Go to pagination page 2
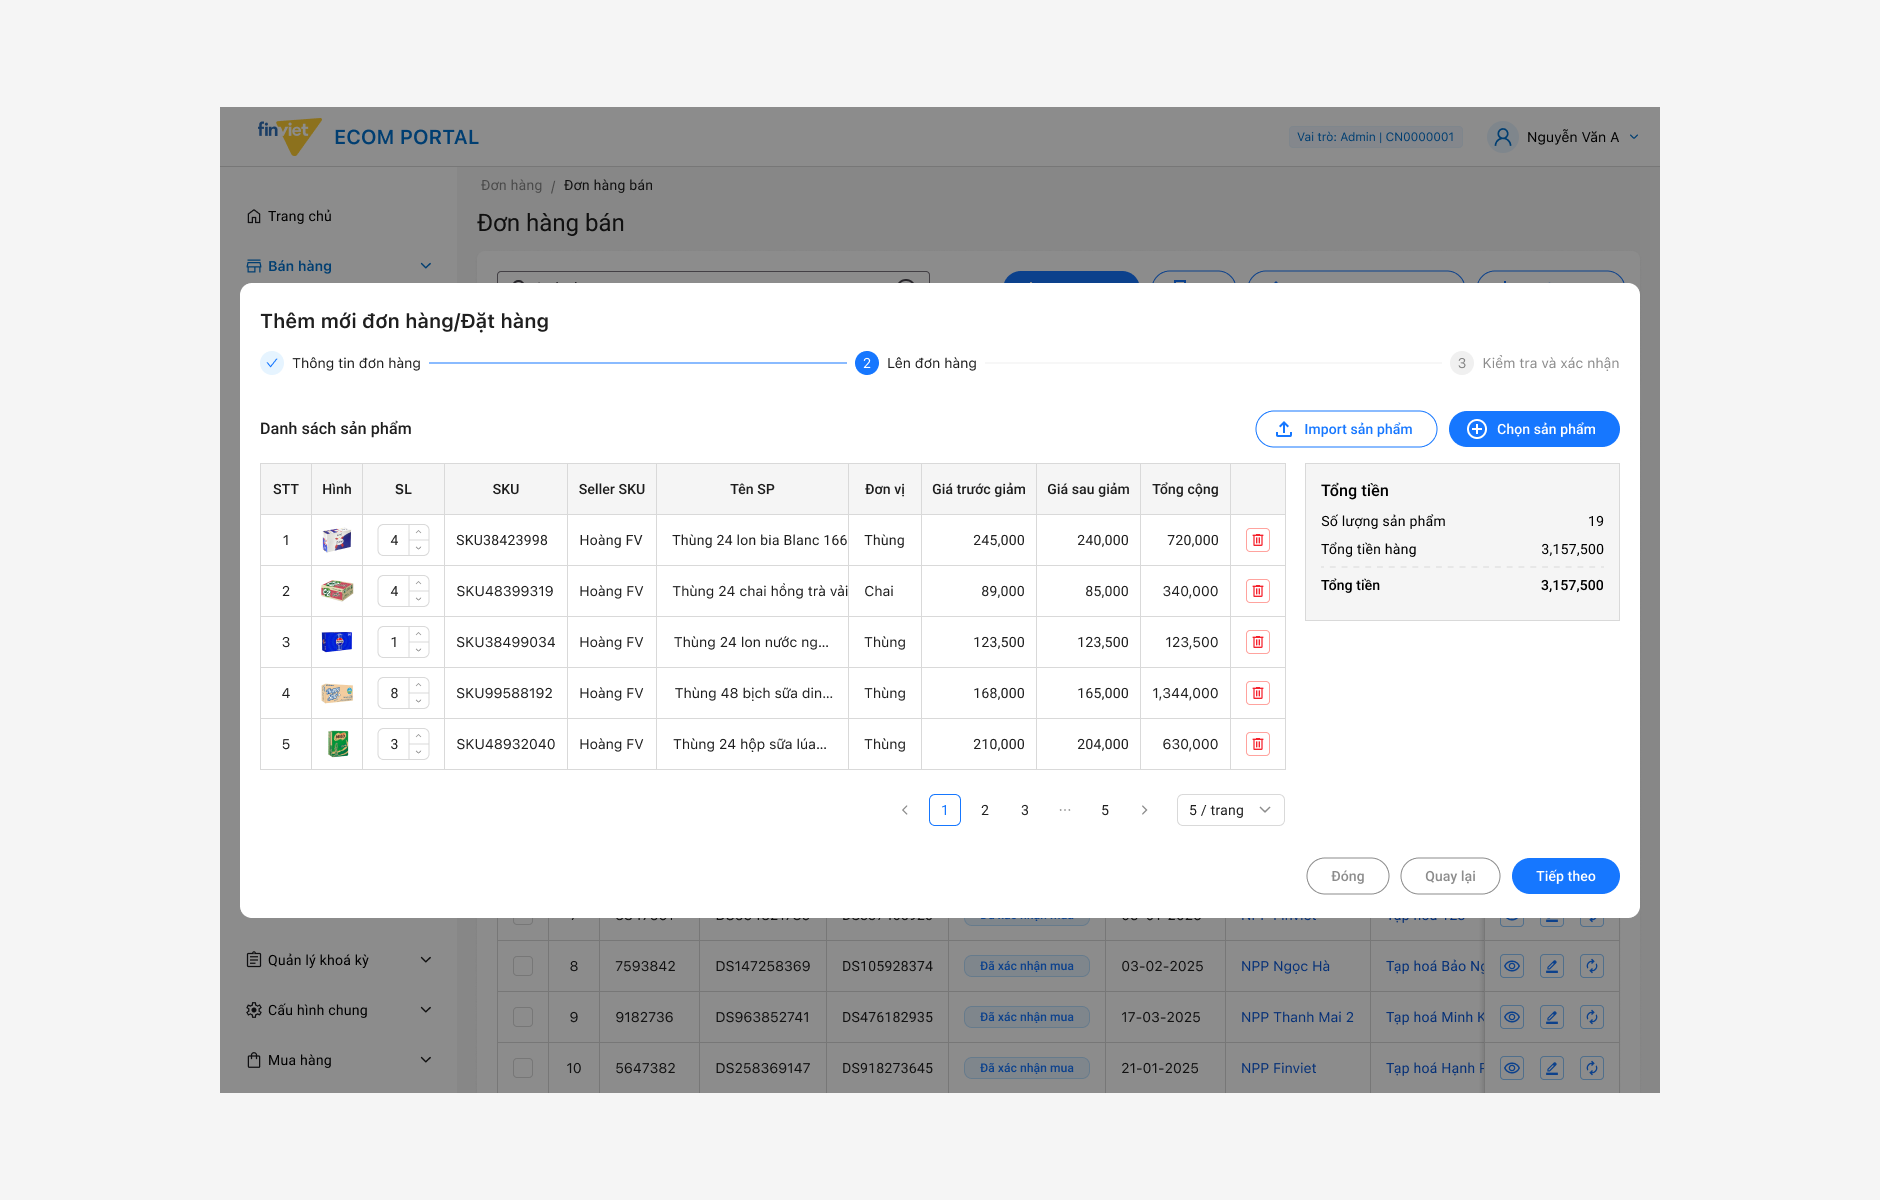1880x1200 pixels. click(x=985, y=810)
